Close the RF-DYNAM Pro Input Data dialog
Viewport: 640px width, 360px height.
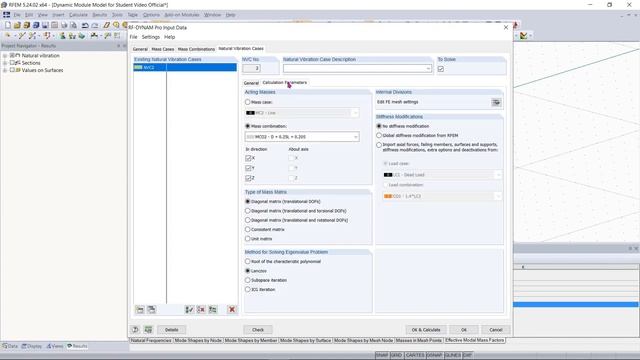tap(506, 27)
